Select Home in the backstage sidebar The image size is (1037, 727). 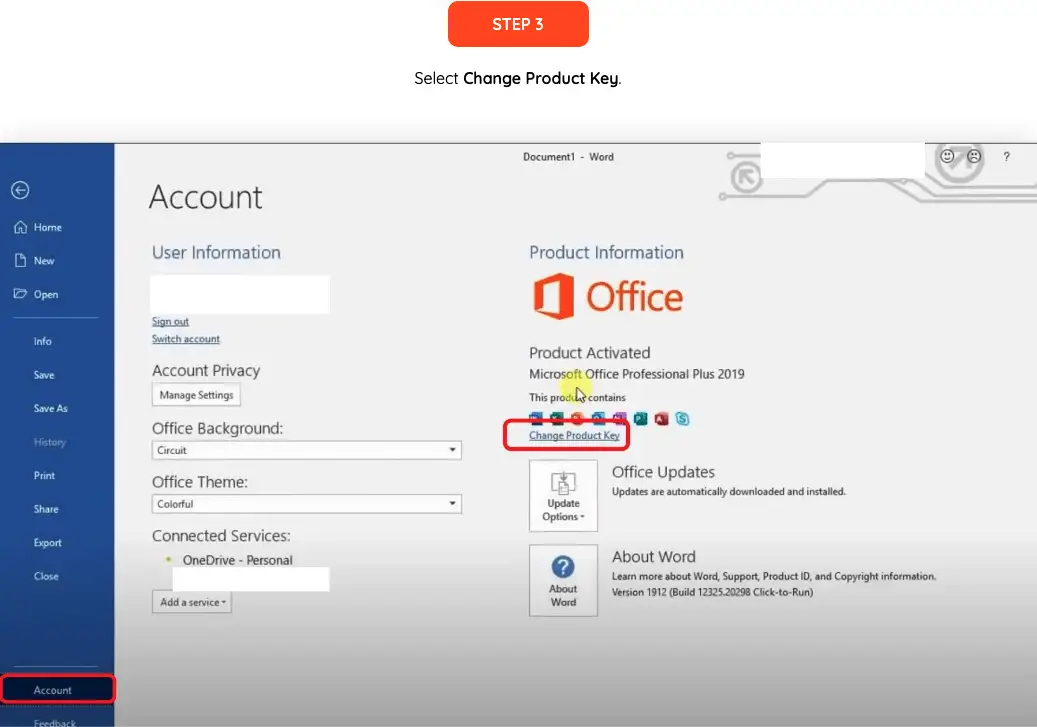[47, 228]
